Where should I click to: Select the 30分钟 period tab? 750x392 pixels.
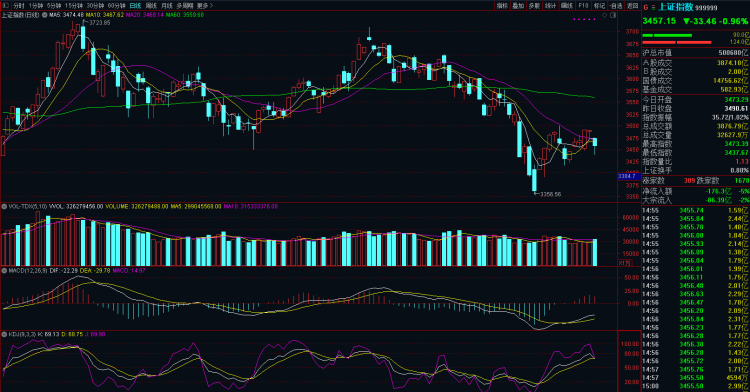click(95, 6)
